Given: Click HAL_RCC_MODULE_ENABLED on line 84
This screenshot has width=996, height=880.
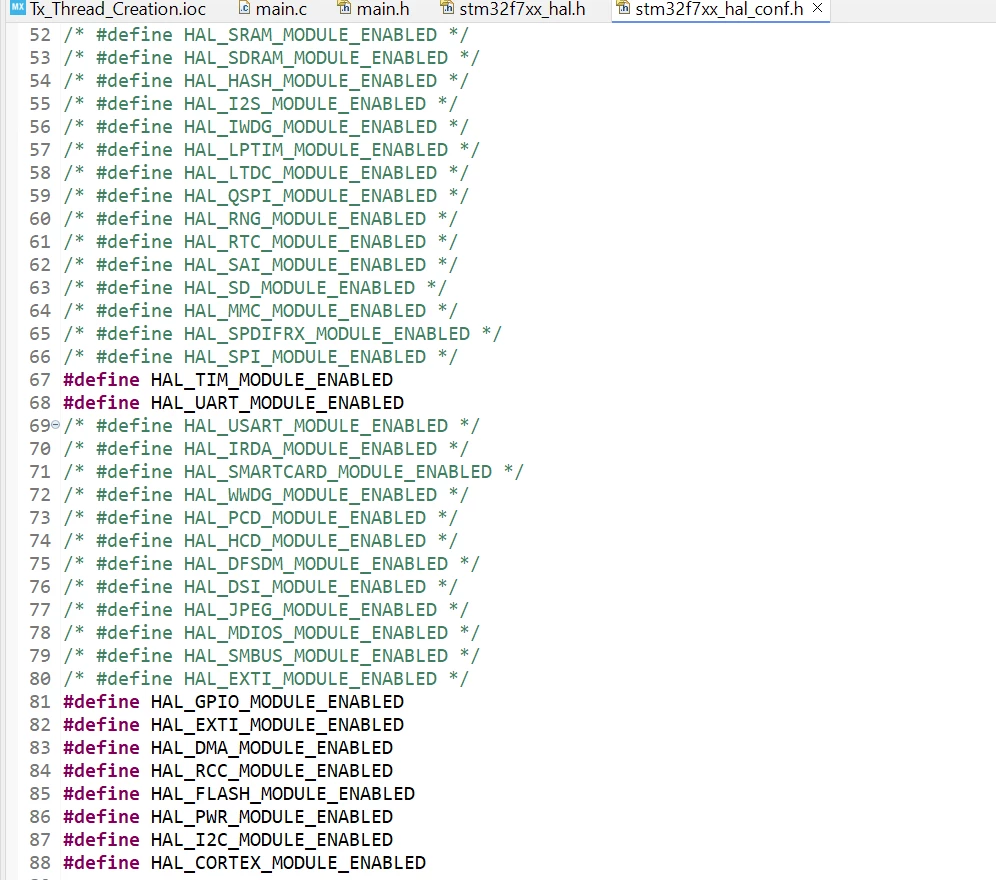Looking at the screenshot, I should click(272, 771).
